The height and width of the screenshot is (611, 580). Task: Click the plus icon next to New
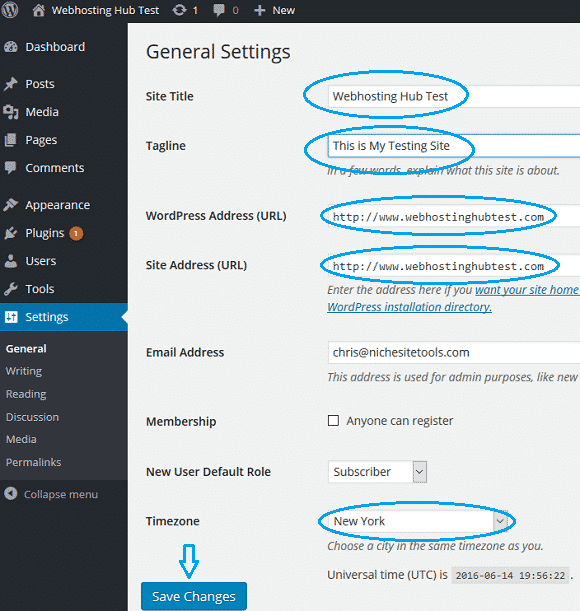(260, 11)
